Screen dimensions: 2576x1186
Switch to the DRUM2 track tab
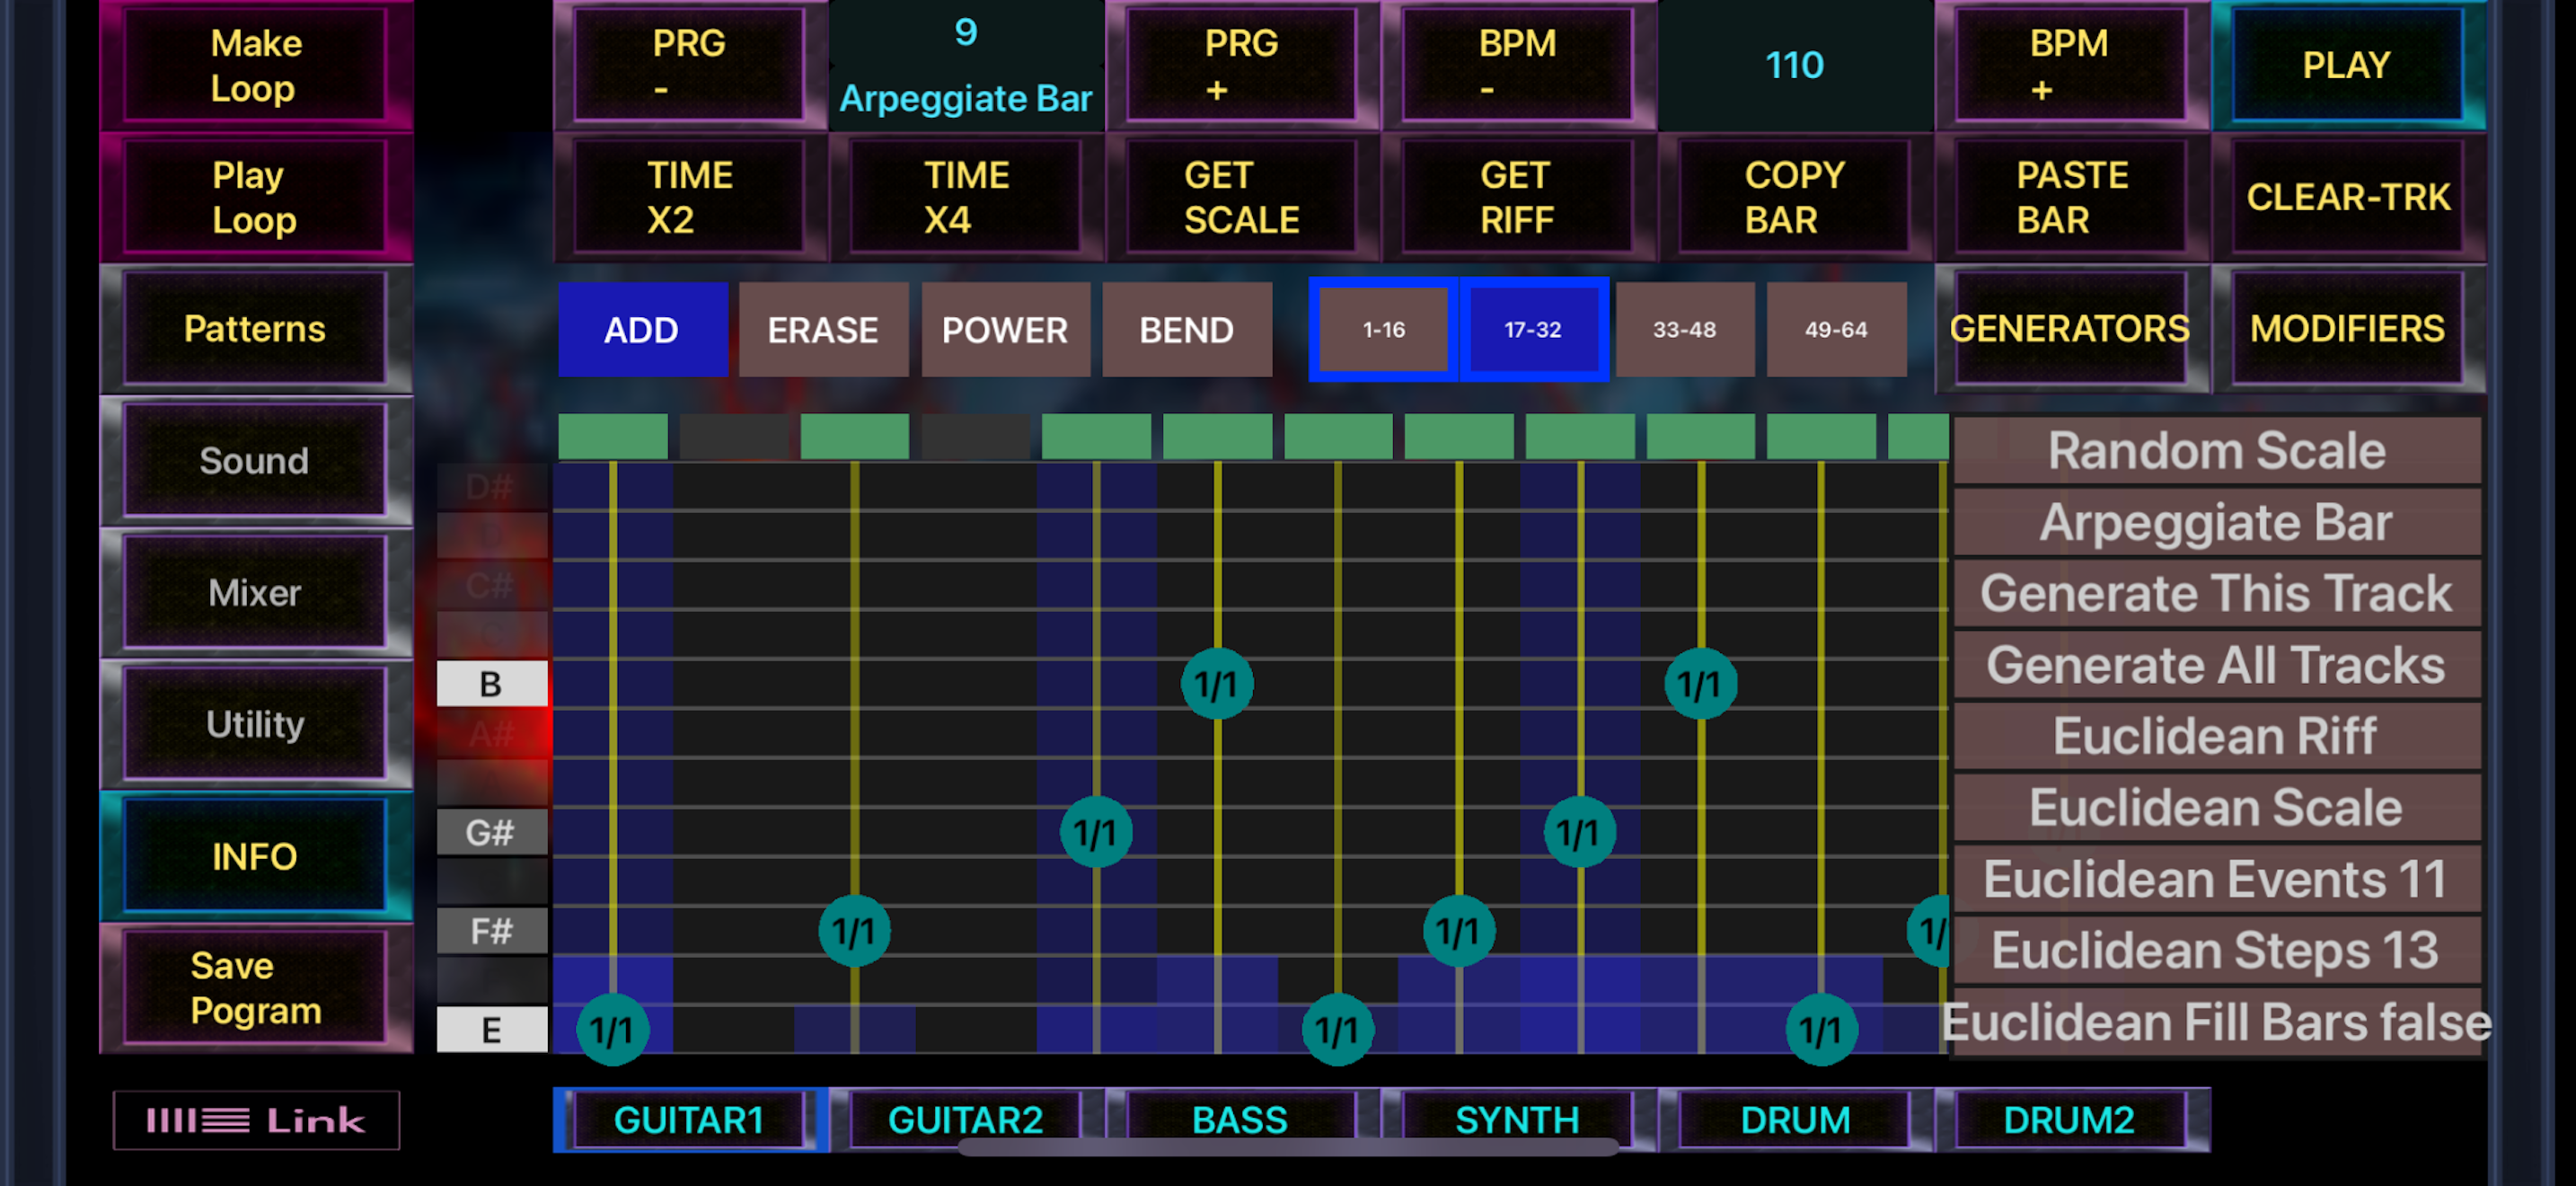click(x=2069, y=1119)
